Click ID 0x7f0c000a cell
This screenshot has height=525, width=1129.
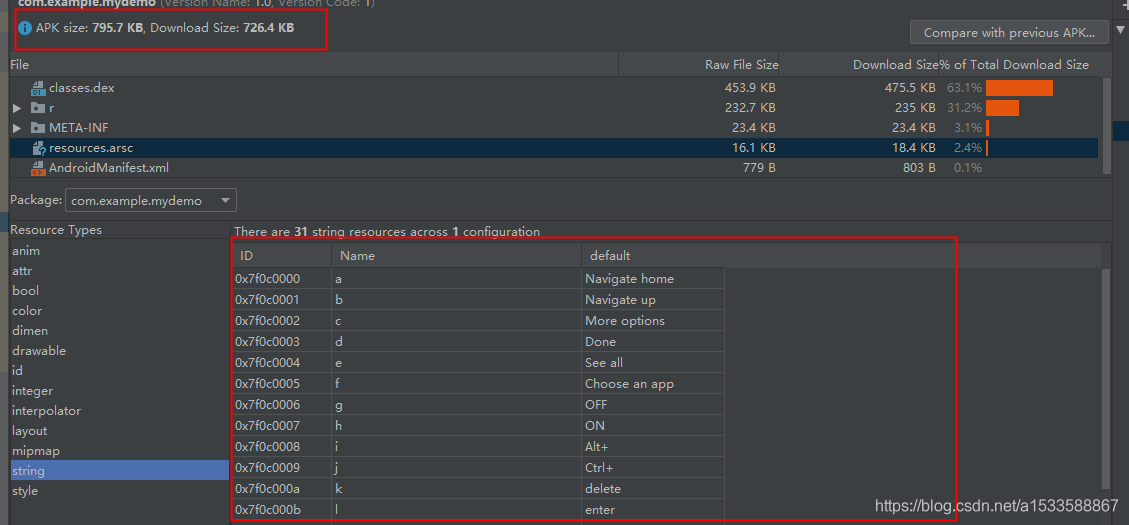(282, 489)
